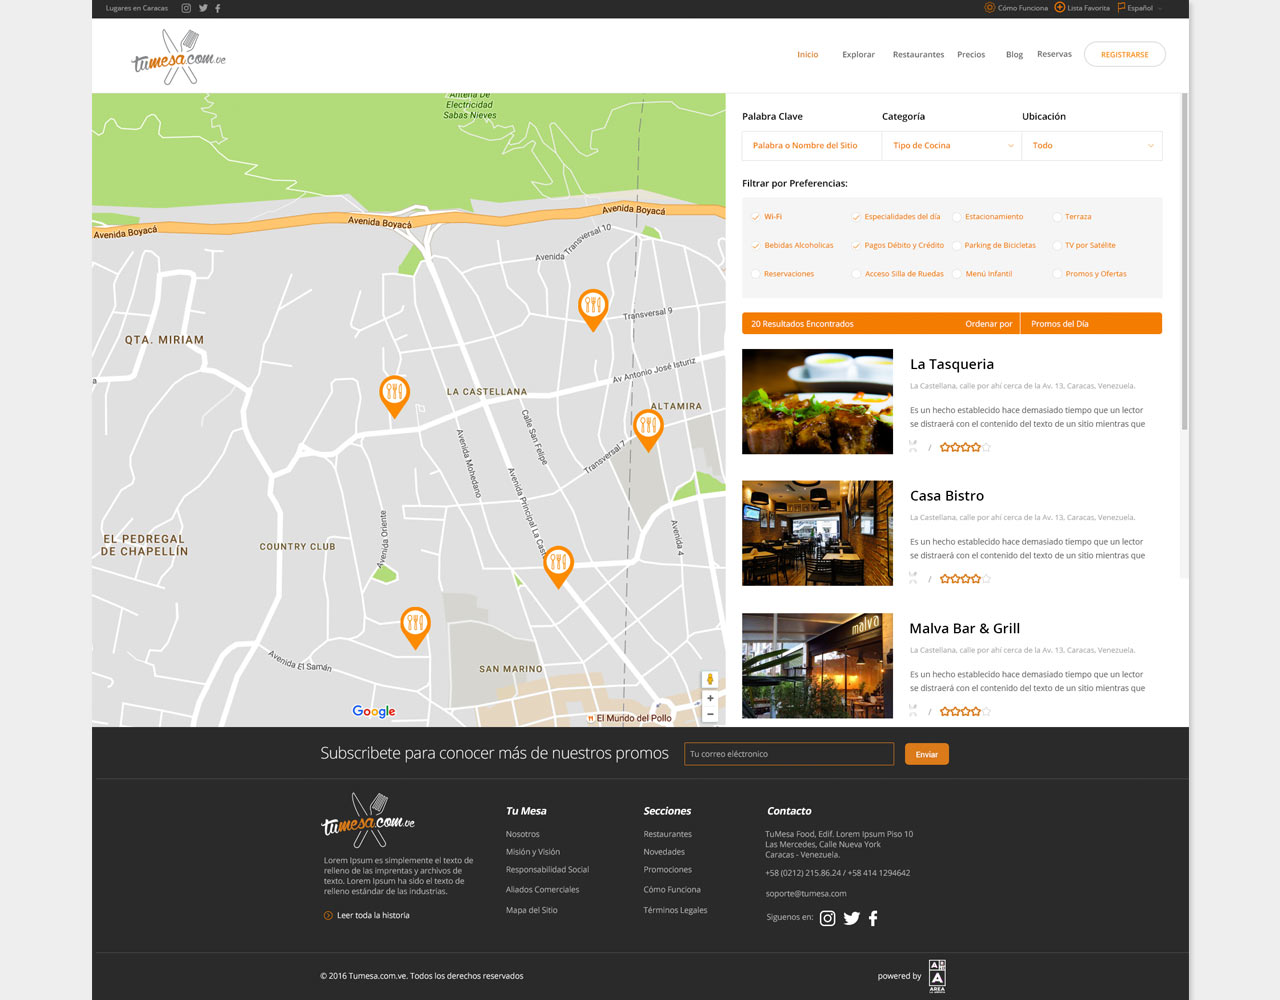Click the fork-knife icon under Malva Bar & Grill
Screen dimensions: 1280x1000
pos(913,711)
